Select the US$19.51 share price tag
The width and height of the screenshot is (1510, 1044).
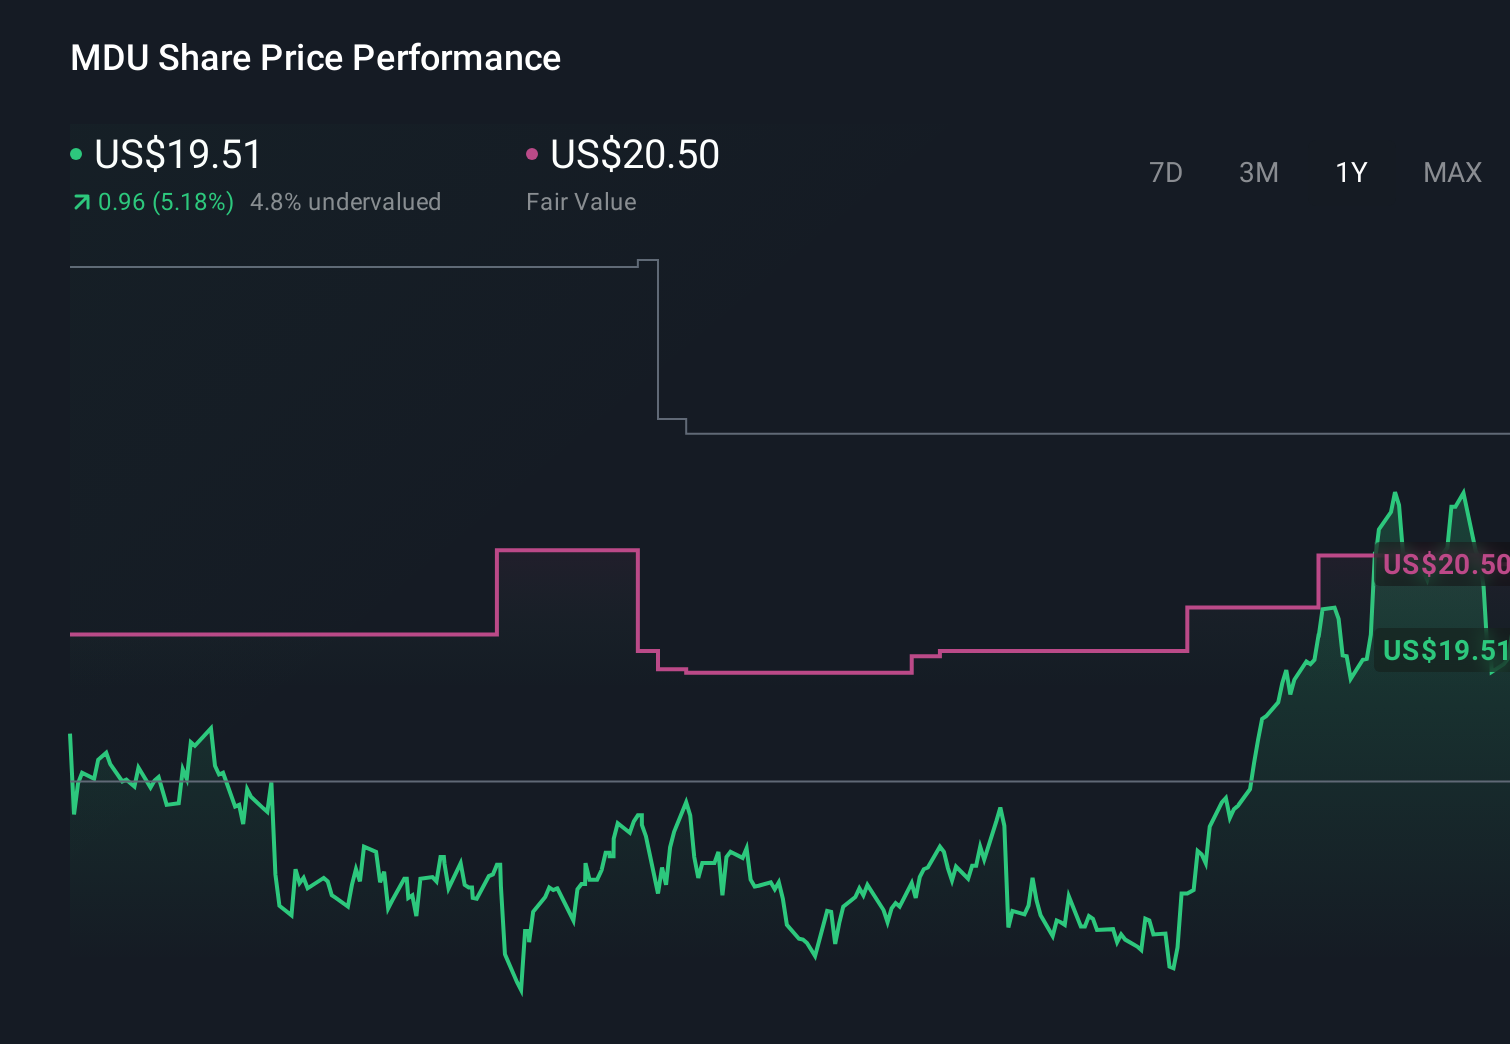pos(1444,652)
